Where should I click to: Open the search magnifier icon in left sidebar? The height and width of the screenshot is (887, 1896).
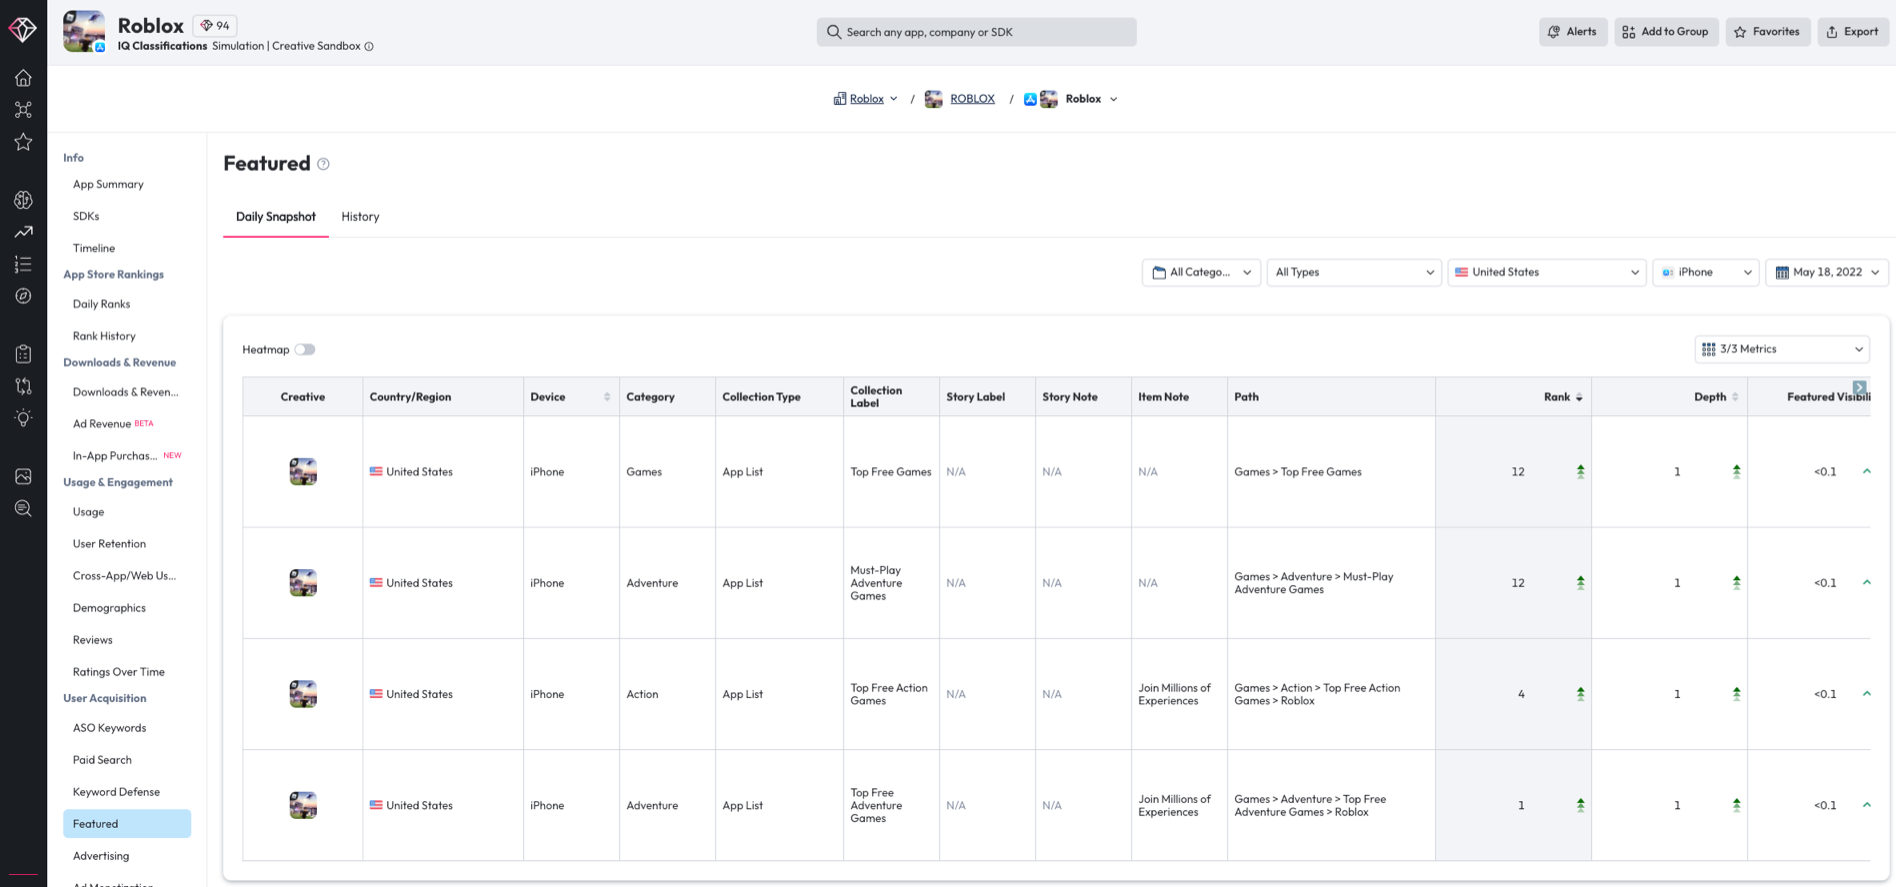23,508
